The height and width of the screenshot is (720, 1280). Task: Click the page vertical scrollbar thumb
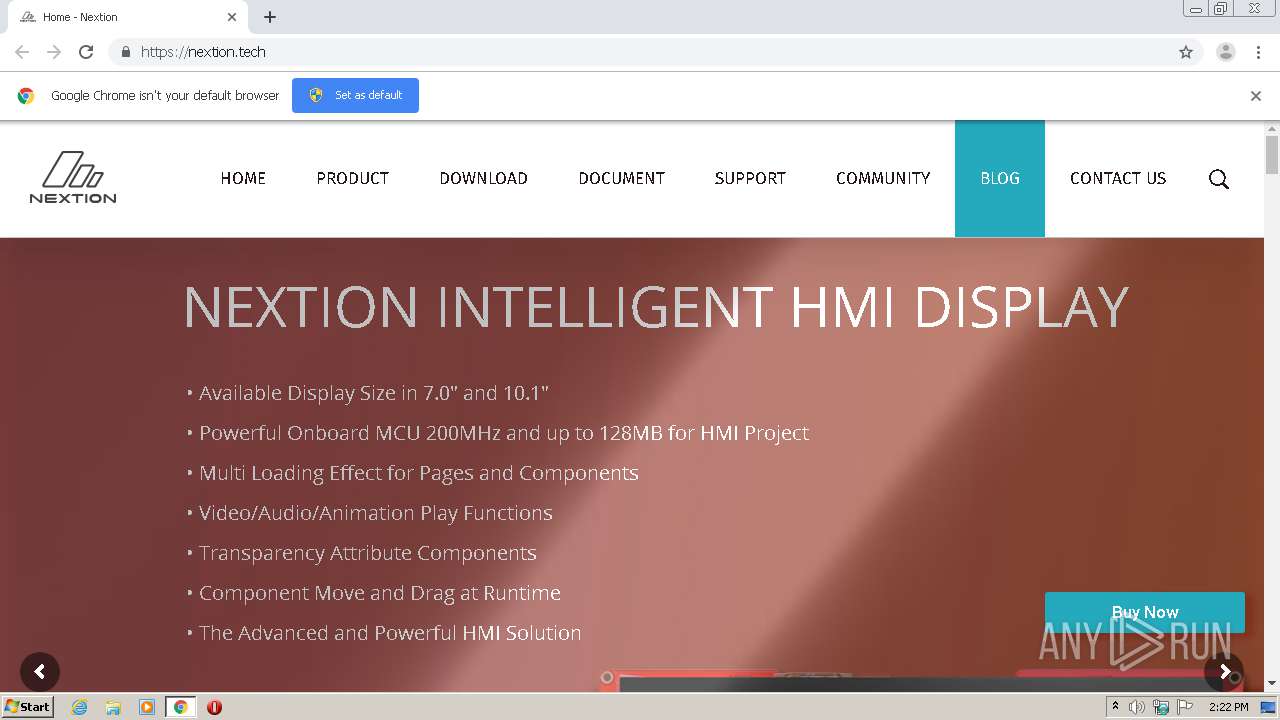[x=1272, y=155]
